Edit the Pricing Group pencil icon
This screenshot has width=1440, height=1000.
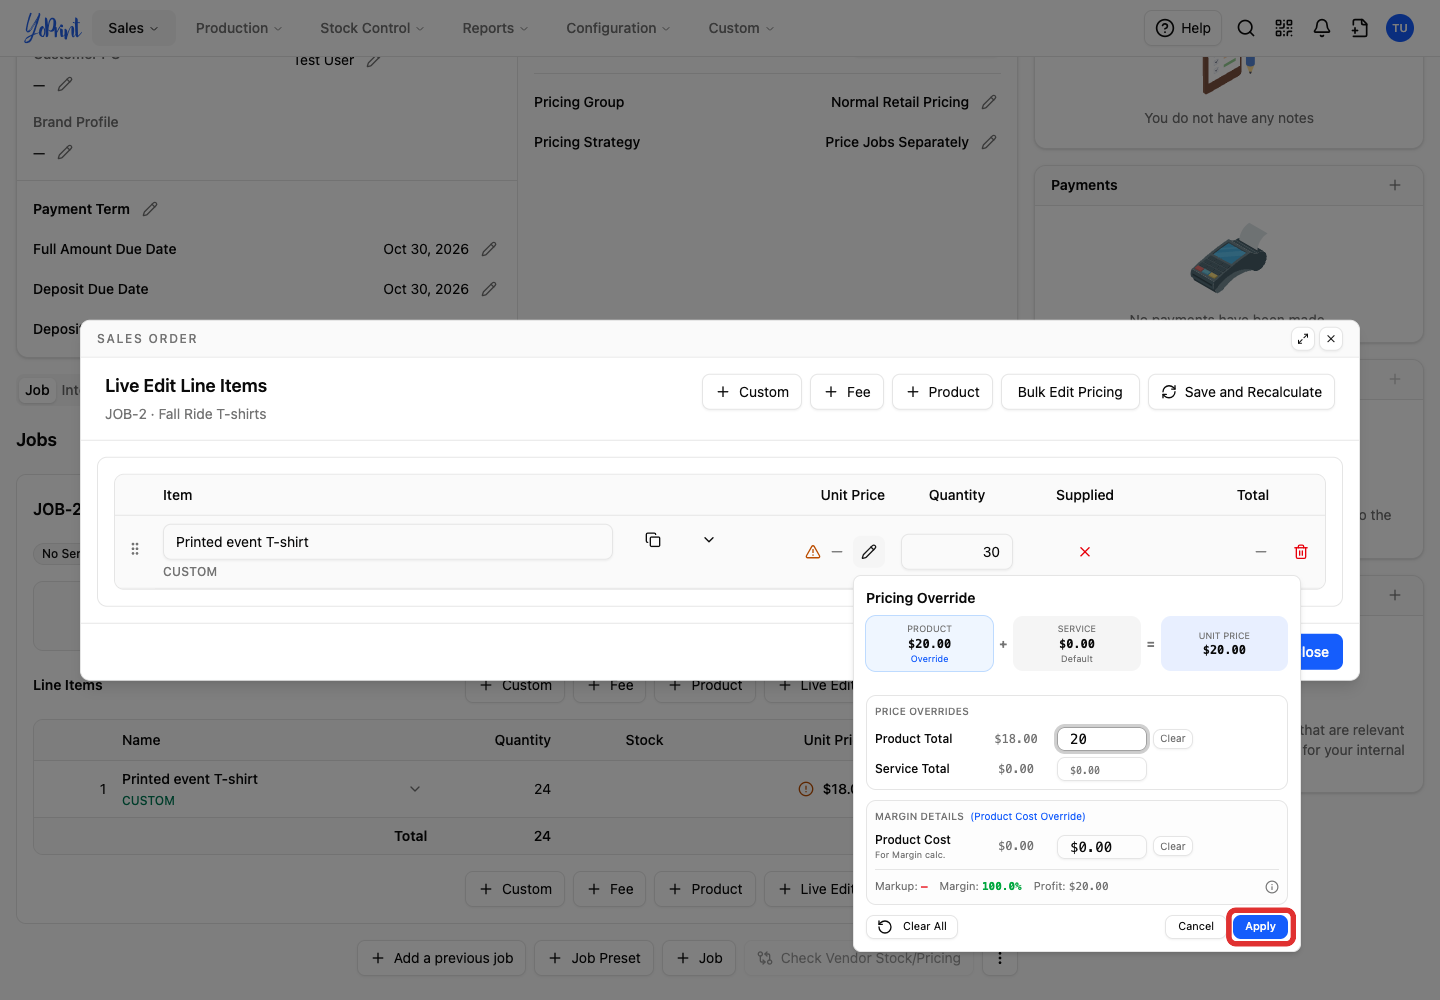989,102
